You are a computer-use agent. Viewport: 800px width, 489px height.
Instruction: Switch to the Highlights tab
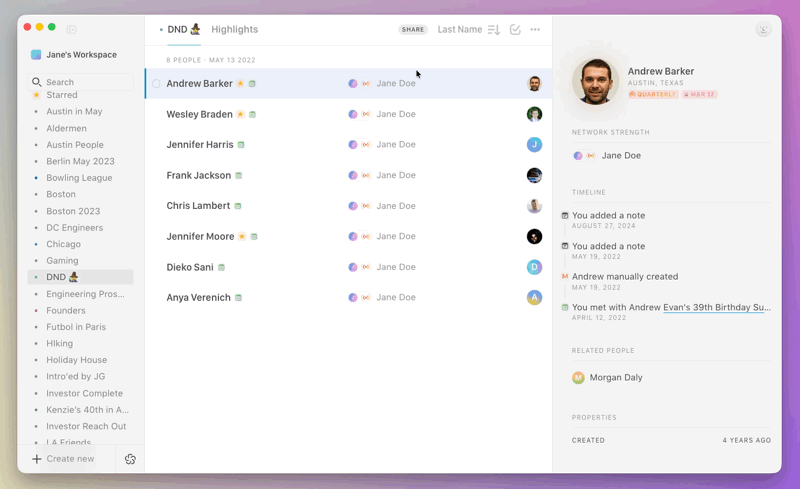pyautogui.click(x=234, y=30)
